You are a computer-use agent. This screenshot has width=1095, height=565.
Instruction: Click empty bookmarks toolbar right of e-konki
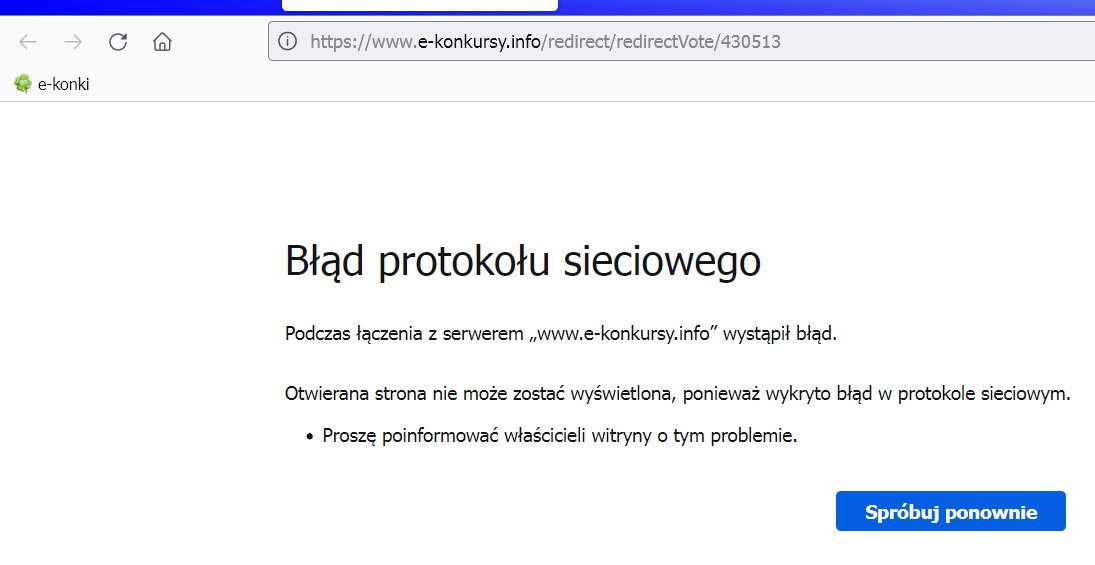[500, 85]
